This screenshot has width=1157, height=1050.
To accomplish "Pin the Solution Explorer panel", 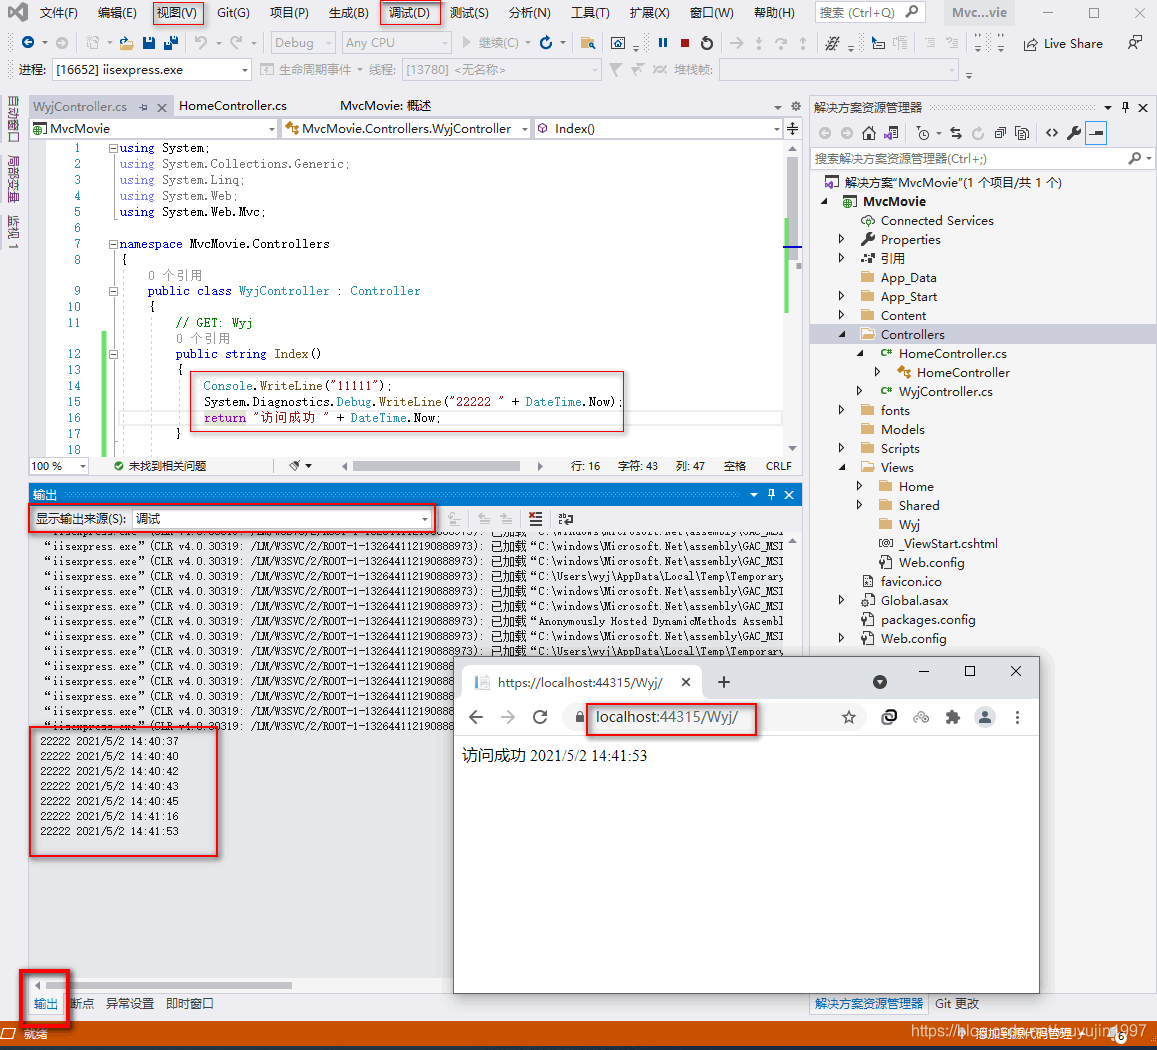I will click(x=1127, y=107).
